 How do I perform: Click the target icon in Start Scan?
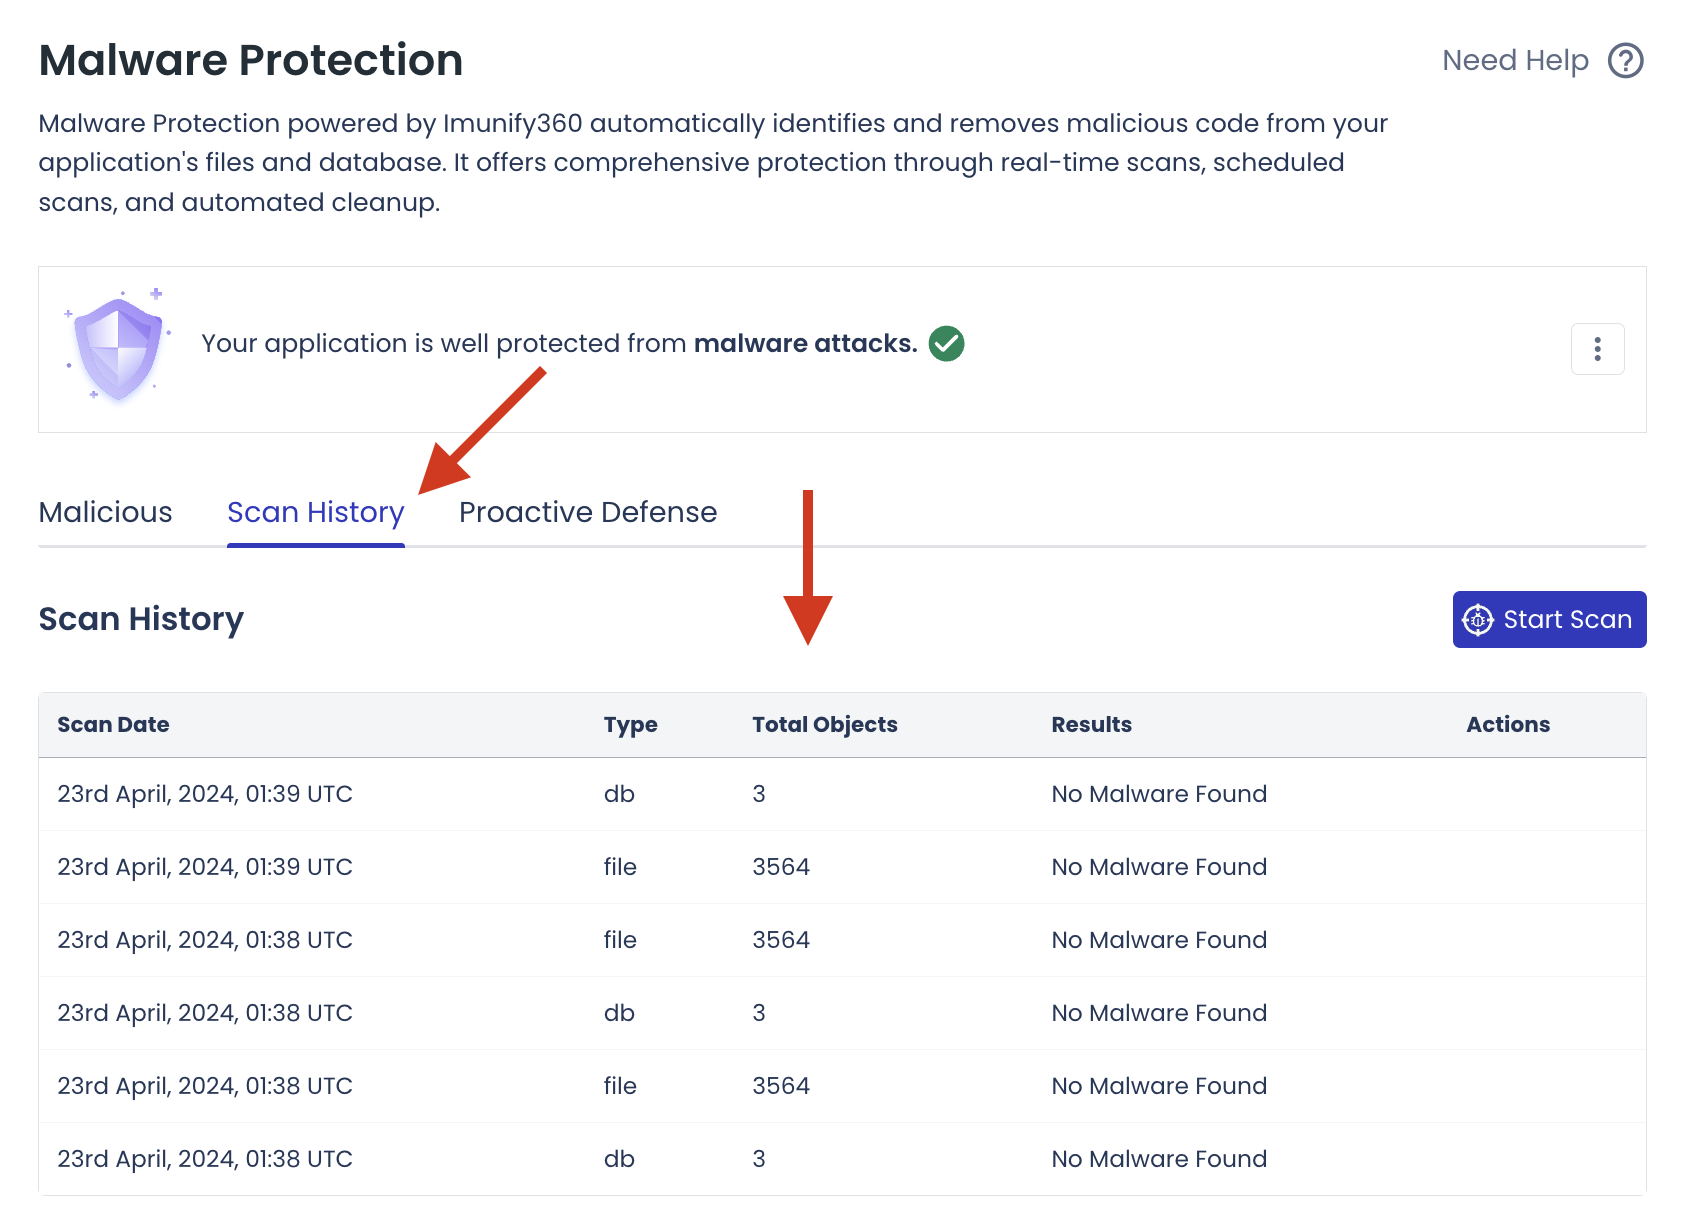click(x=1477, y=620)
